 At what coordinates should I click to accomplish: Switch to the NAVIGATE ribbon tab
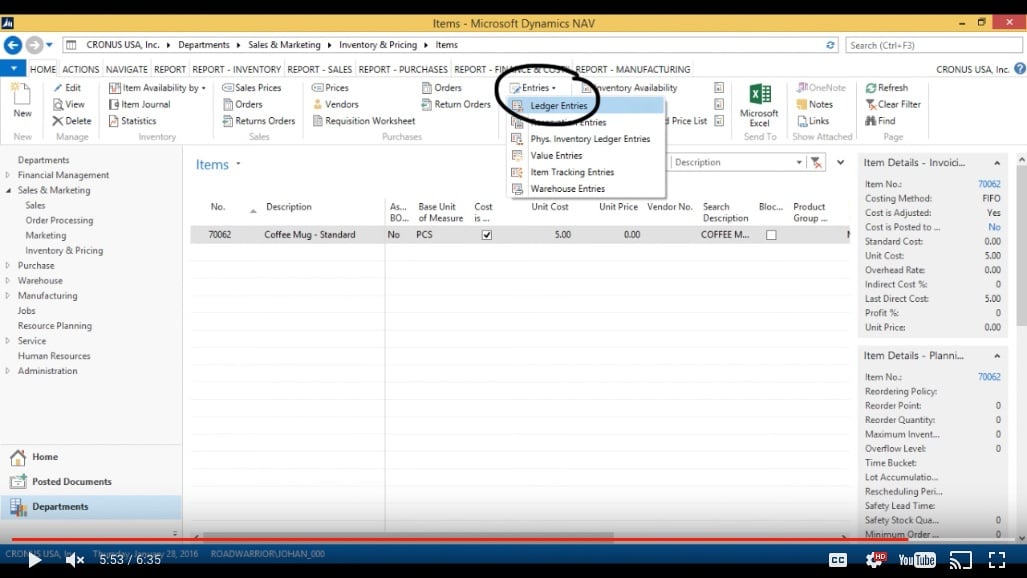point(126,69)
